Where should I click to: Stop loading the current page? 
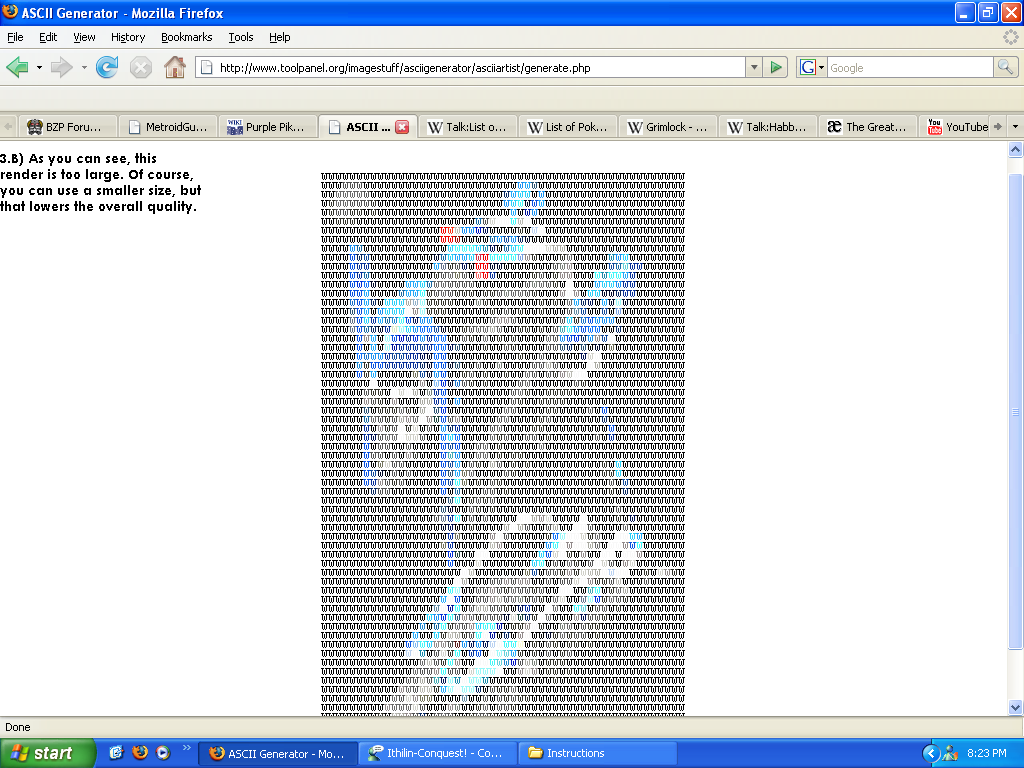pos(140,68)
